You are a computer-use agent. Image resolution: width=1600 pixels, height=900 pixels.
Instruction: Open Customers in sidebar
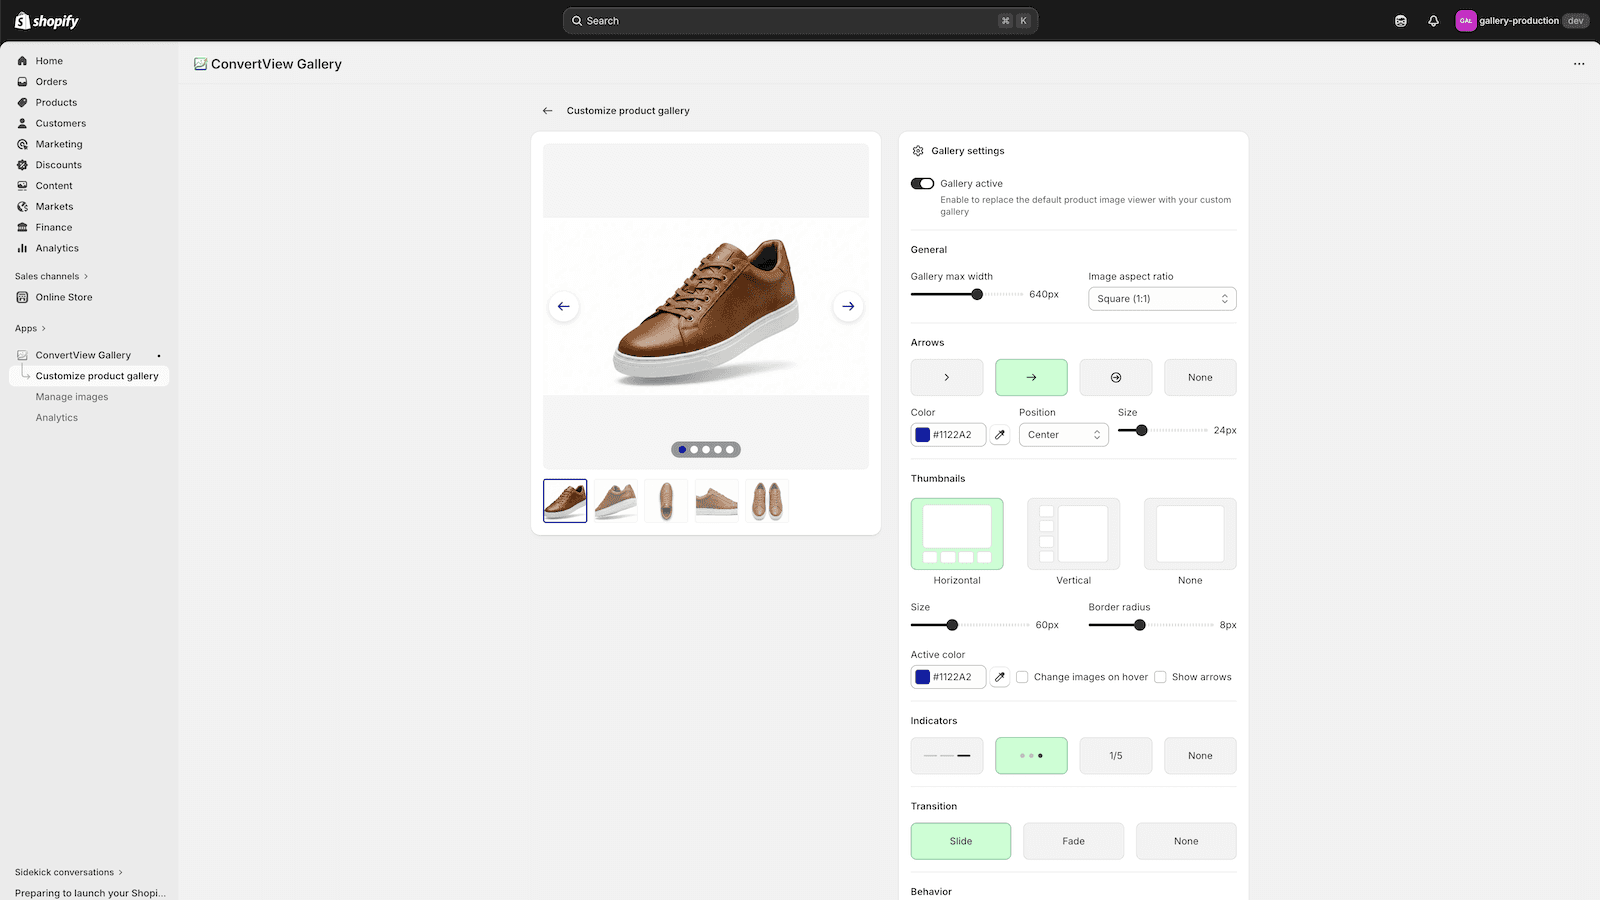[89, 124]
